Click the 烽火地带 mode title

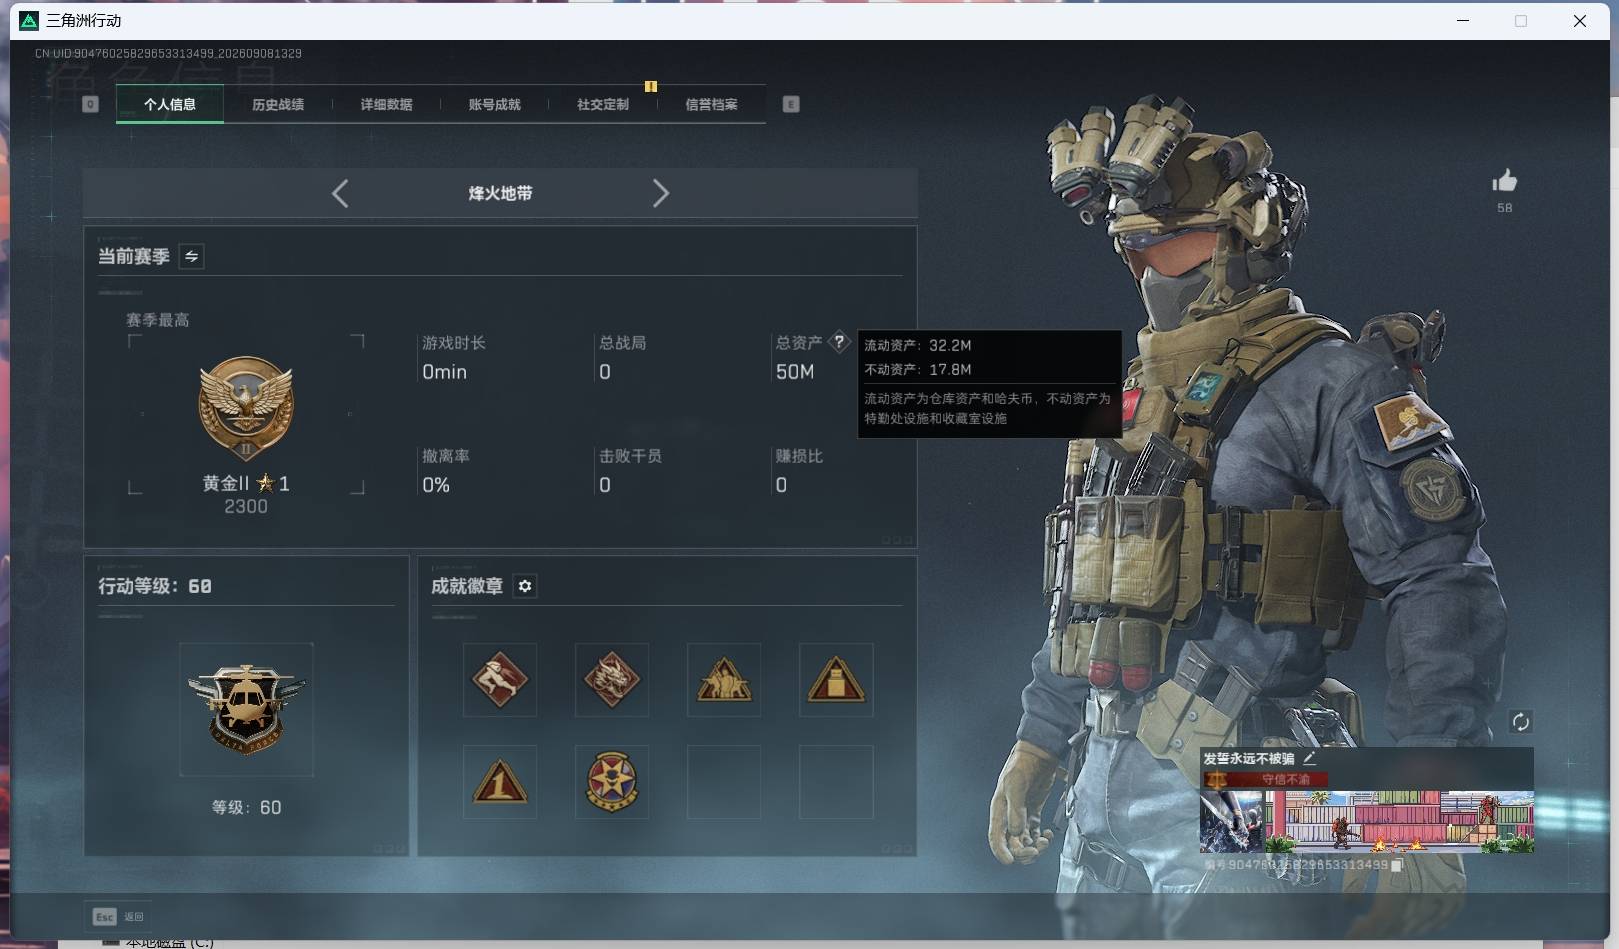coord(500,193)
